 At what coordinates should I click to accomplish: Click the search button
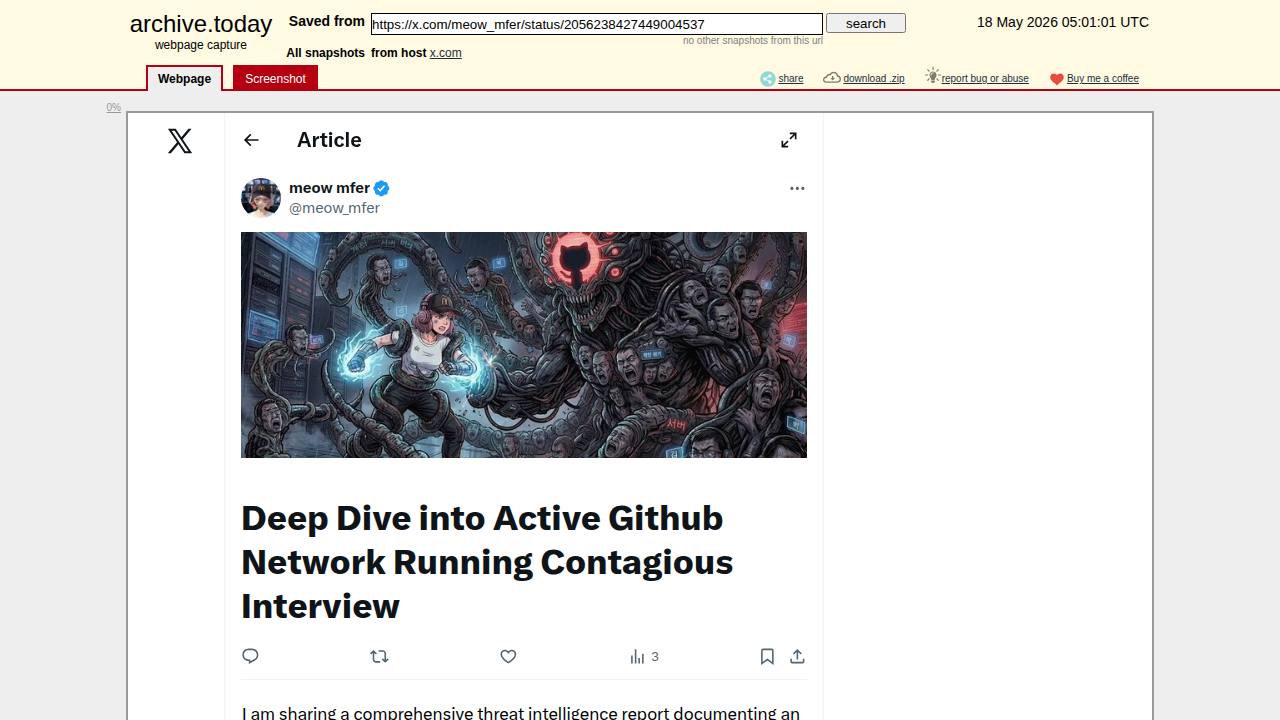[x=866, y=23]
